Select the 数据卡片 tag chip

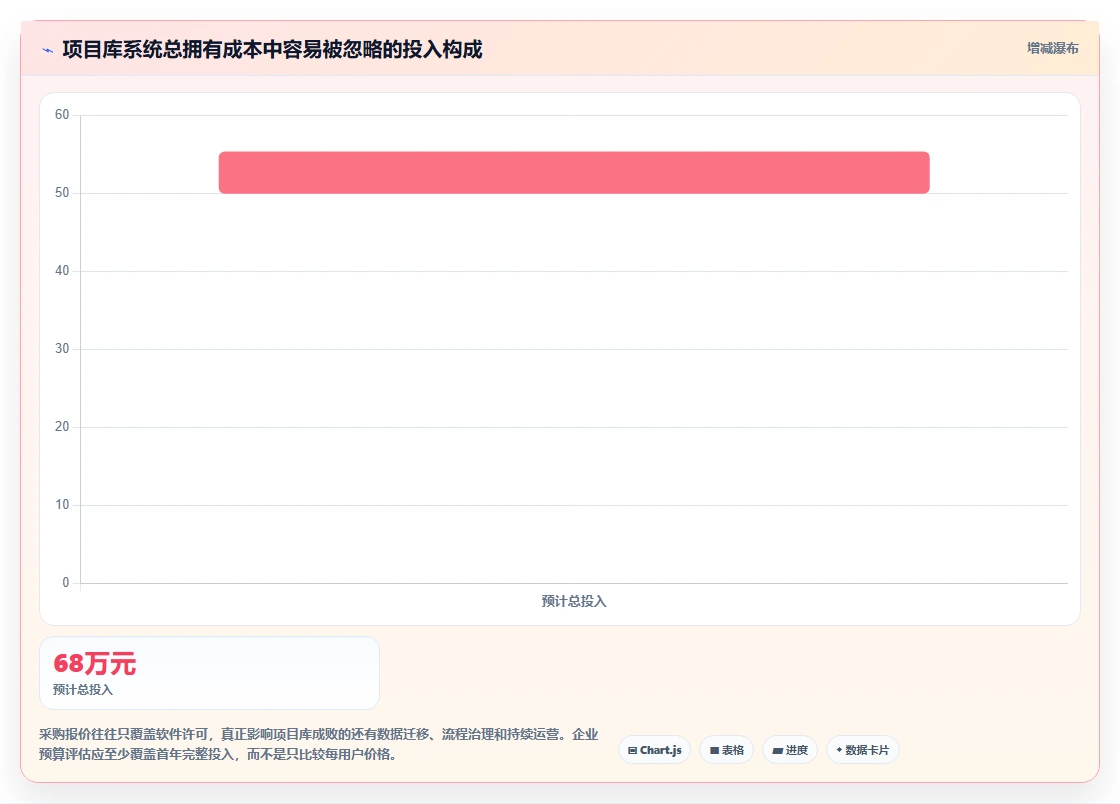[x=863, y=750]
